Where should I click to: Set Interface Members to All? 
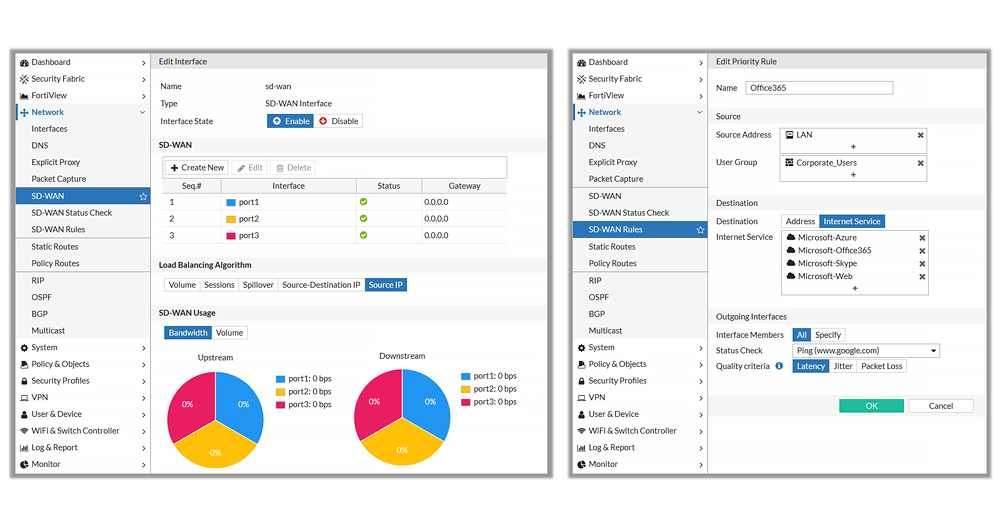pyautogui.click(x=802, y=335)
